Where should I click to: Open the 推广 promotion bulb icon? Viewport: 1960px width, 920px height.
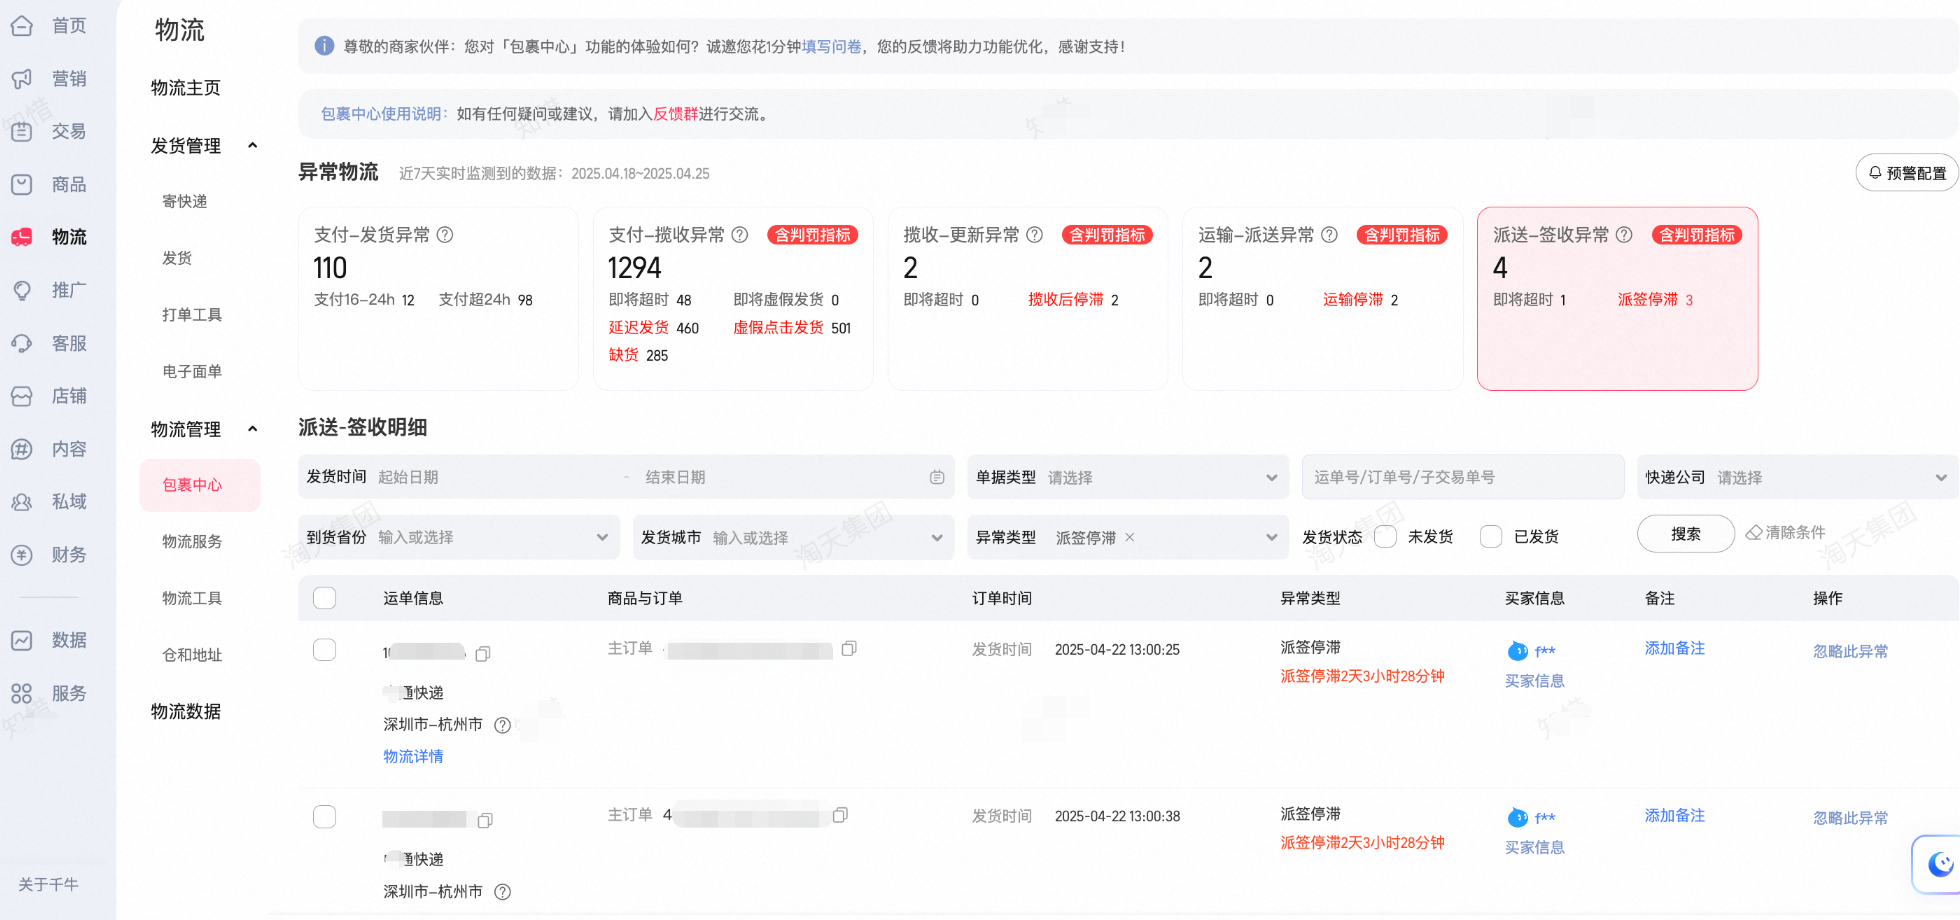click(22, 290)
